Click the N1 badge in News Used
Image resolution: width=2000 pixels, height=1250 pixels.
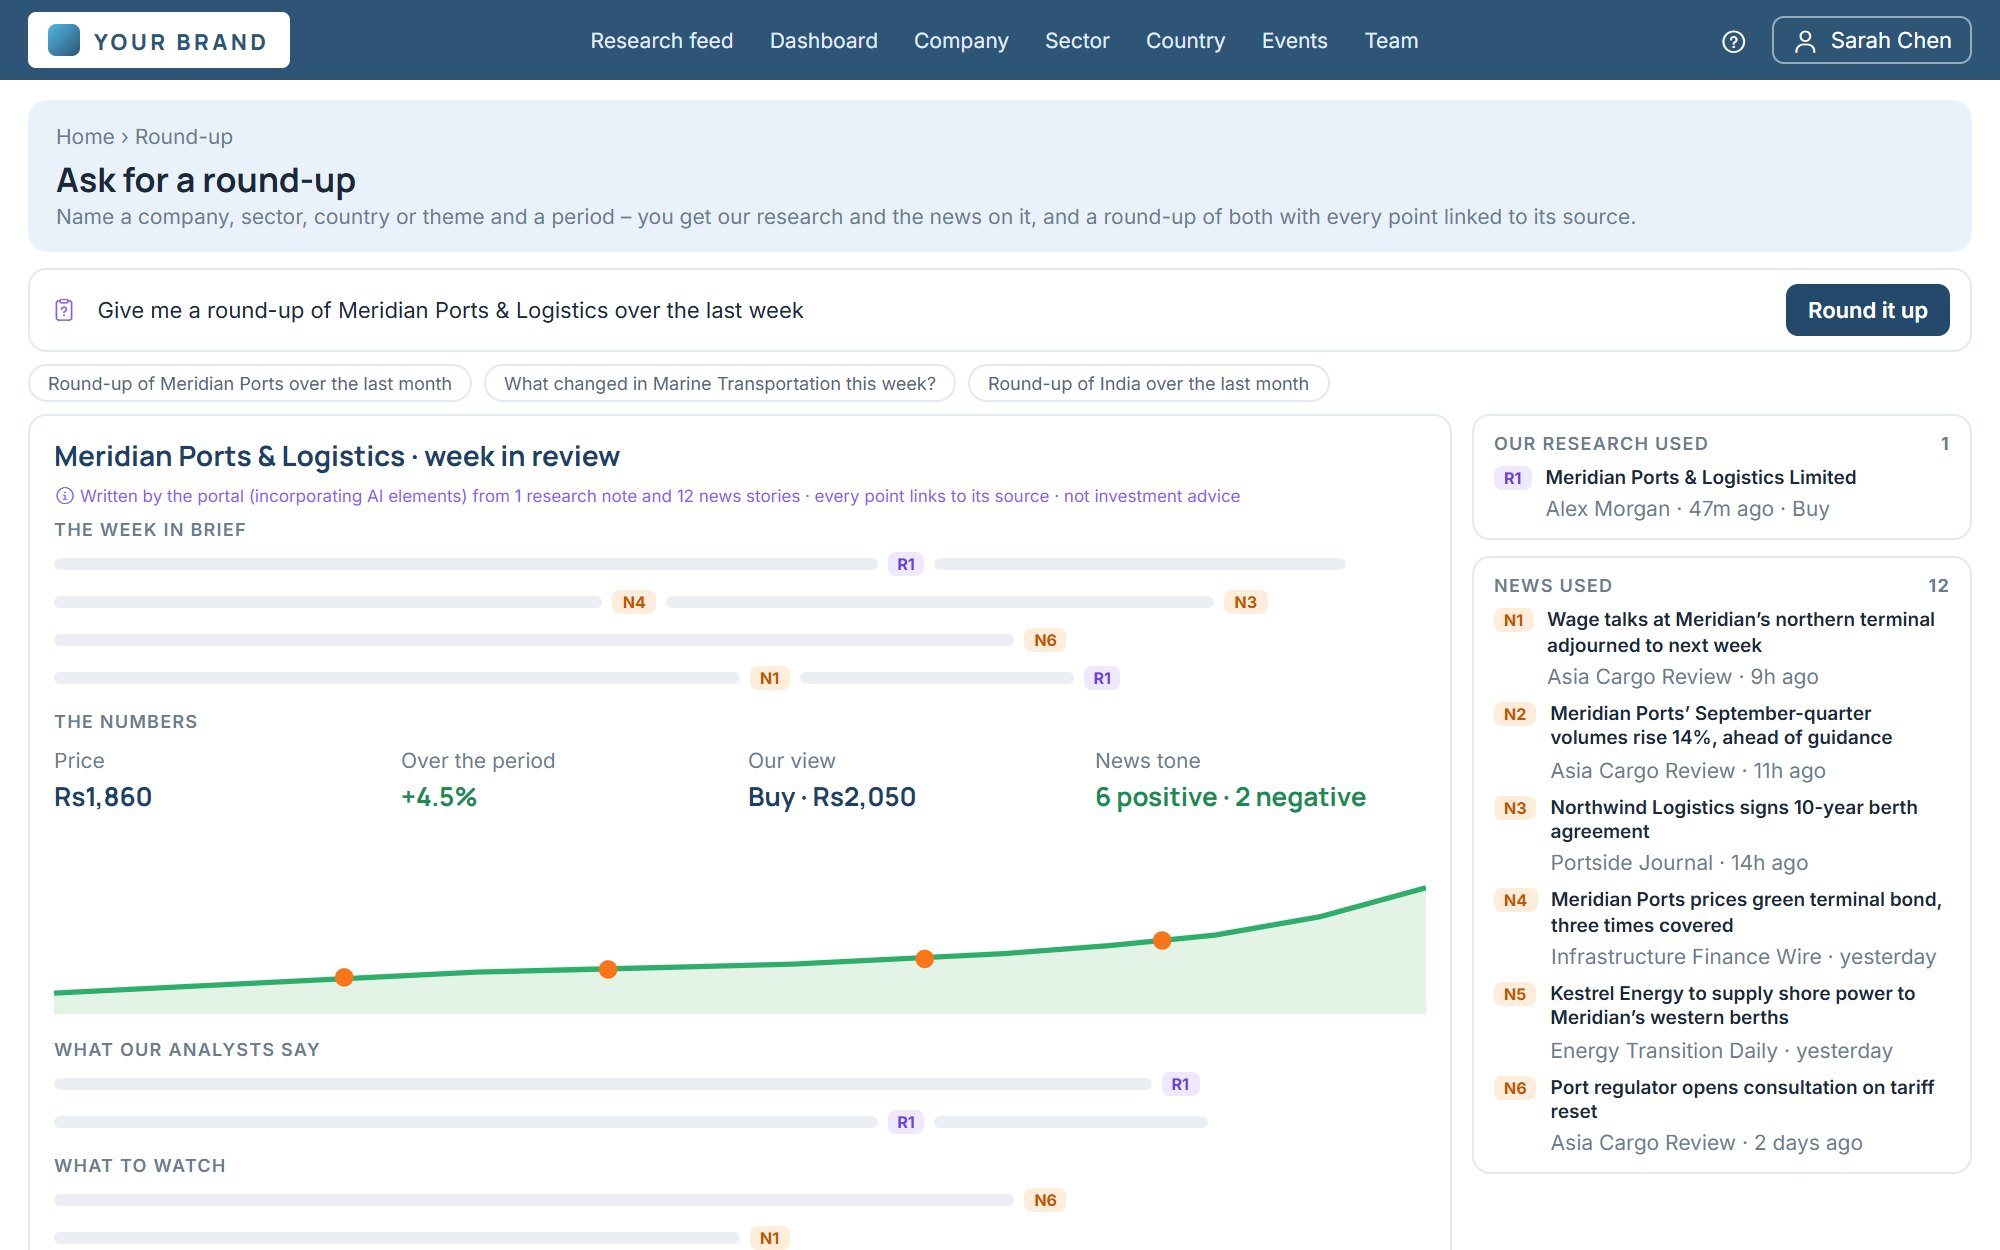(1514, 620)
